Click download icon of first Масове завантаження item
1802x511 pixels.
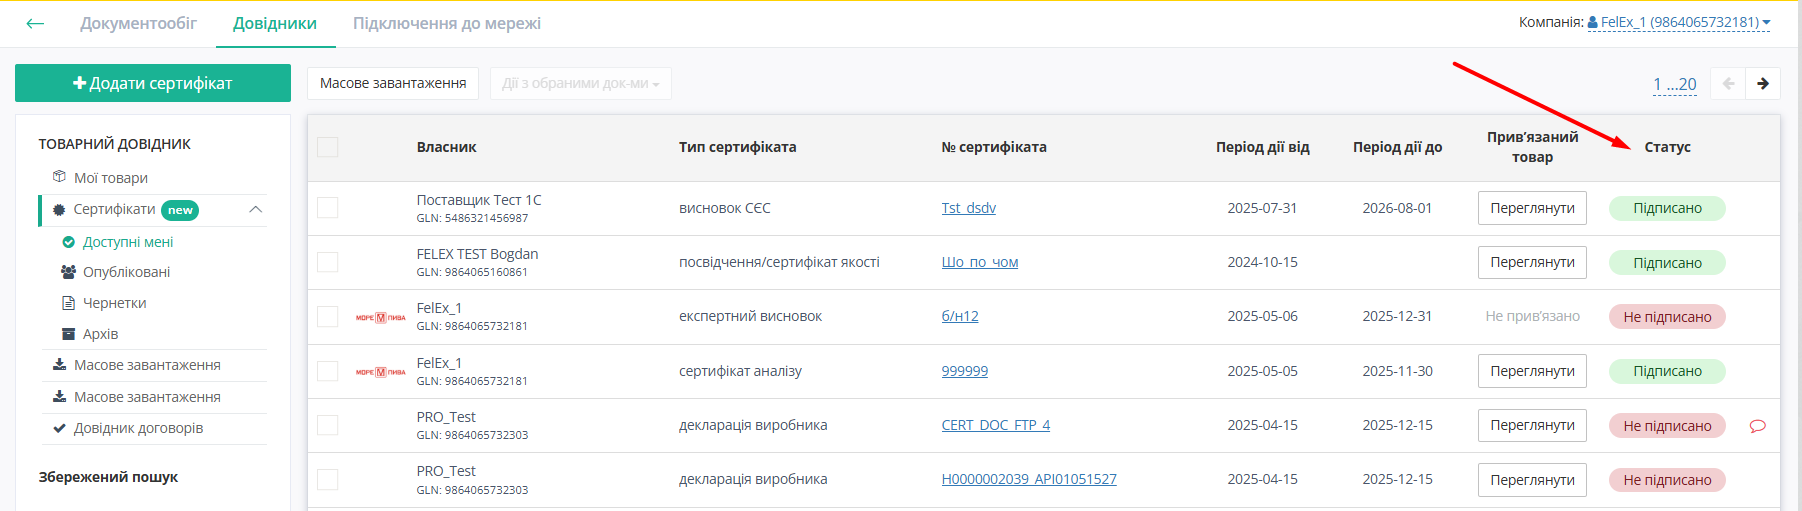pos(60,365)
